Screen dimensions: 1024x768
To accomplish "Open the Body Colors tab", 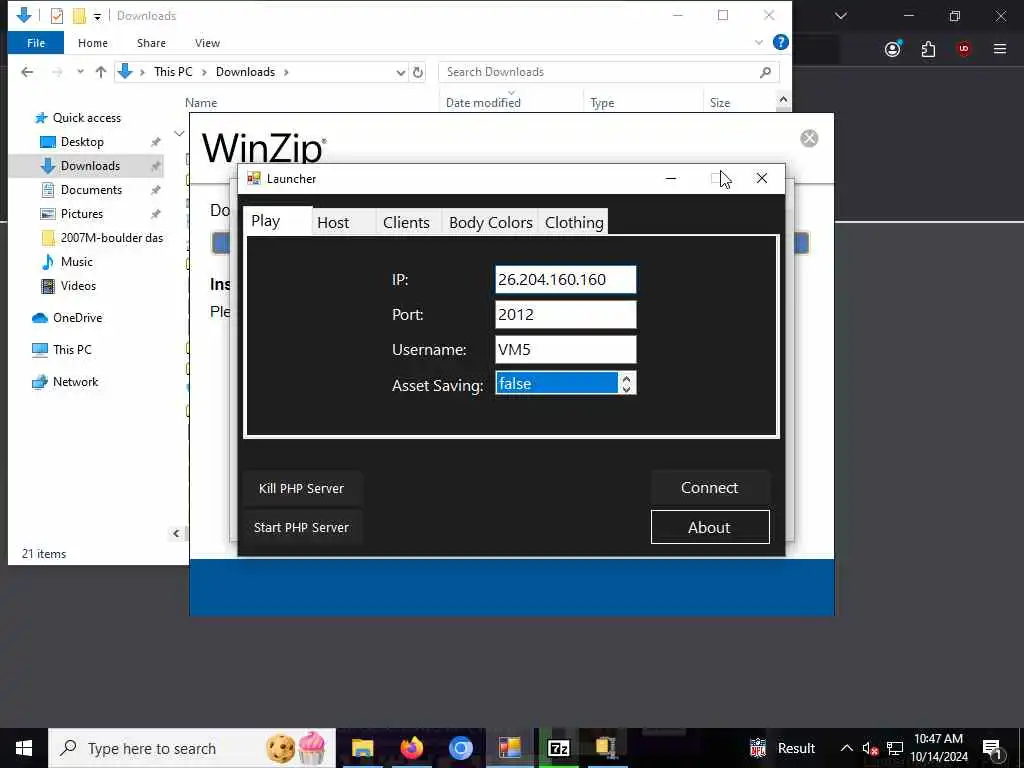I will coord(490,223).
